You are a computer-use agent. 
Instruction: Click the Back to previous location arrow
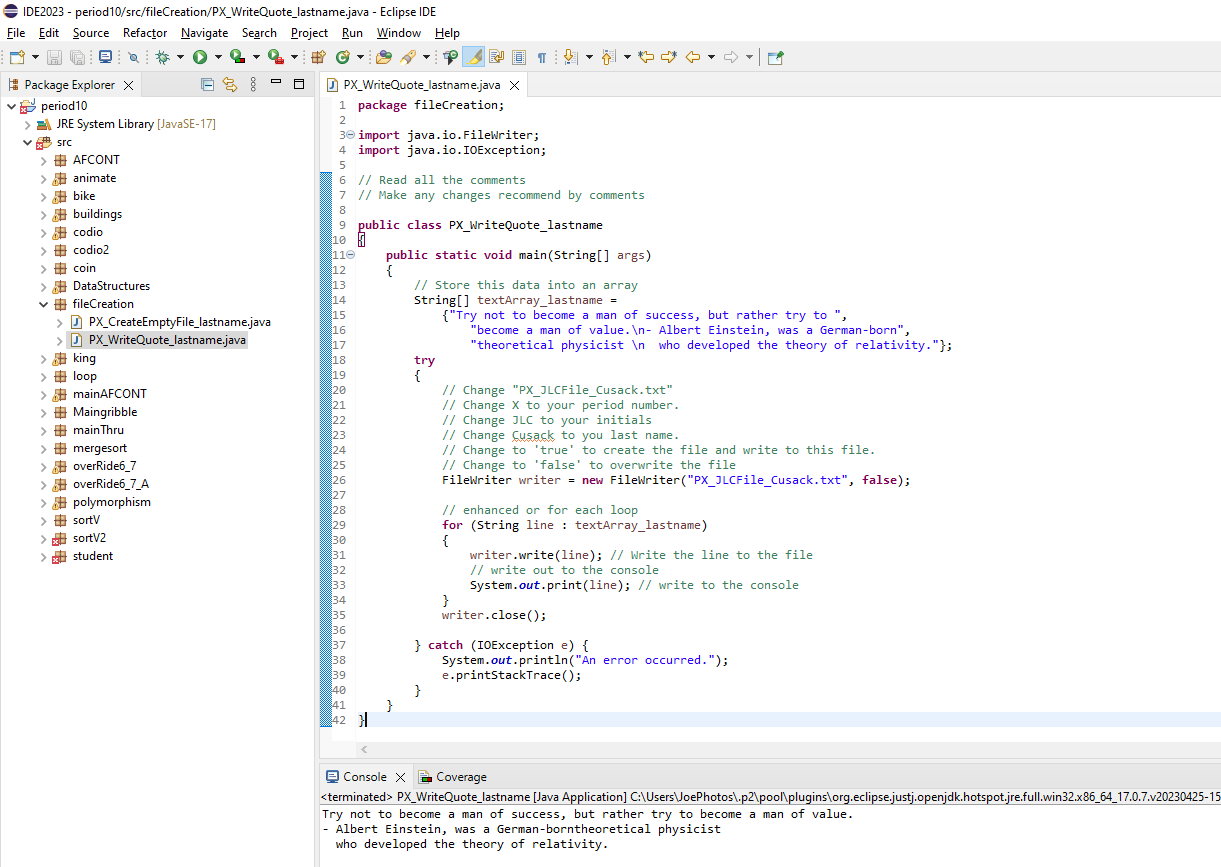[x=692, y=58]
